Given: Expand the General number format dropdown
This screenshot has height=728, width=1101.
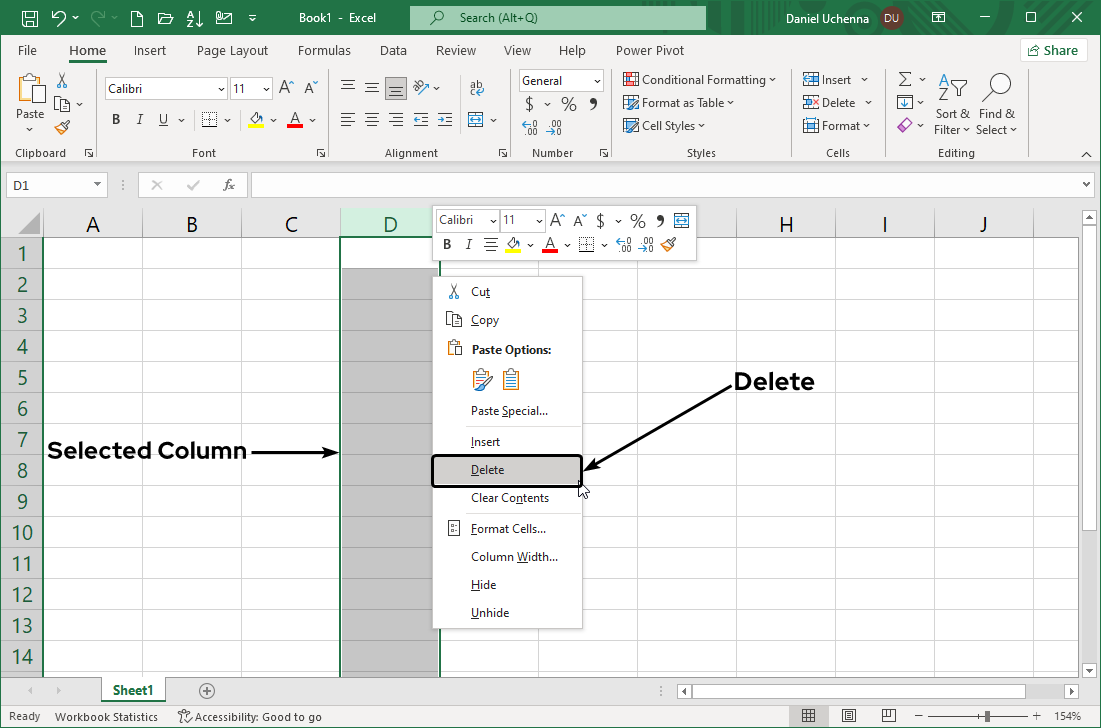Looking at the screenshot, I should click(596, 80).
